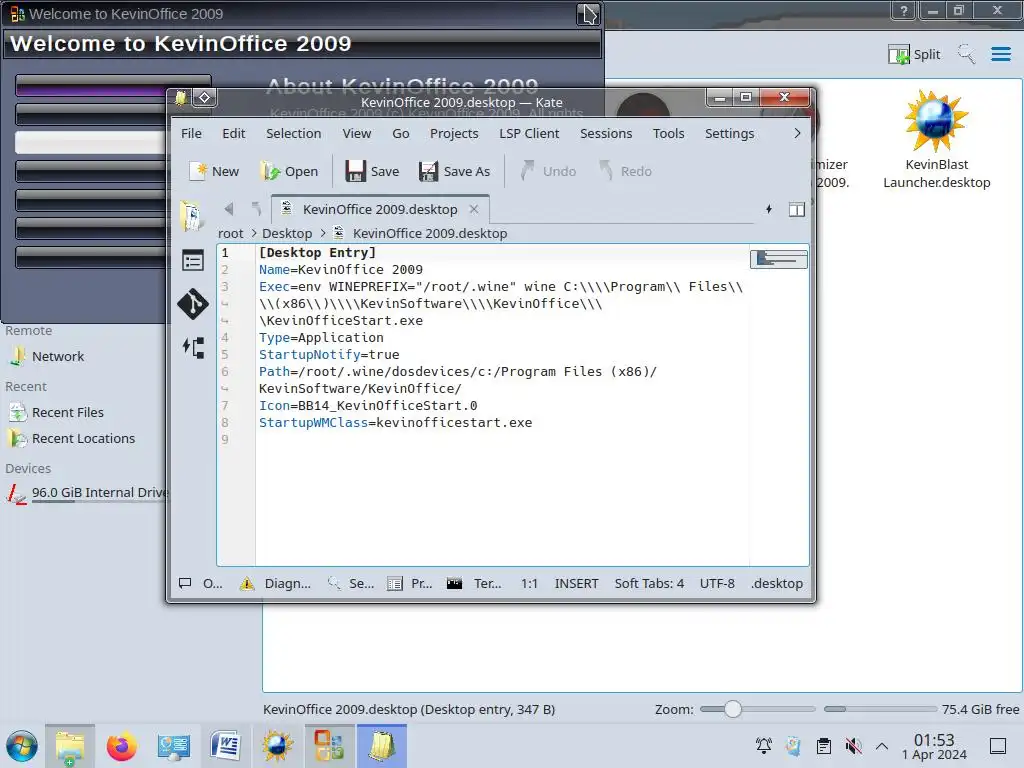The height and width of the screenshot is (768, 1024).
Task: Open the Dolphin hamburger menu
Action: (x=1000, y=54)
